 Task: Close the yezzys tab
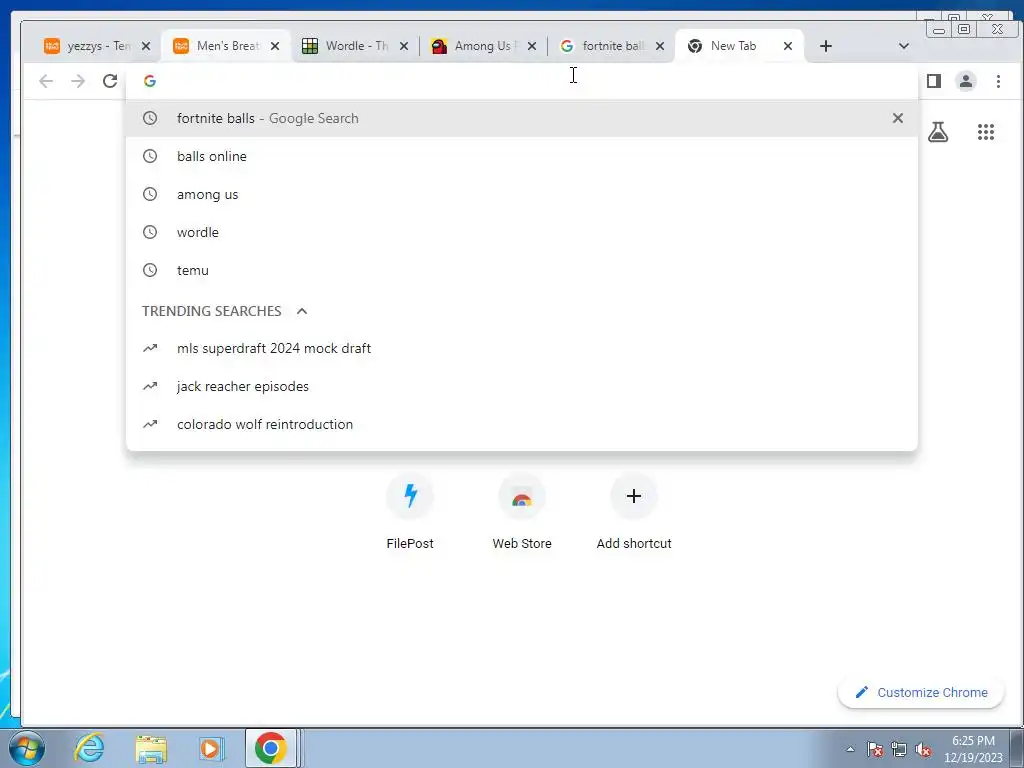coord(146,46)
